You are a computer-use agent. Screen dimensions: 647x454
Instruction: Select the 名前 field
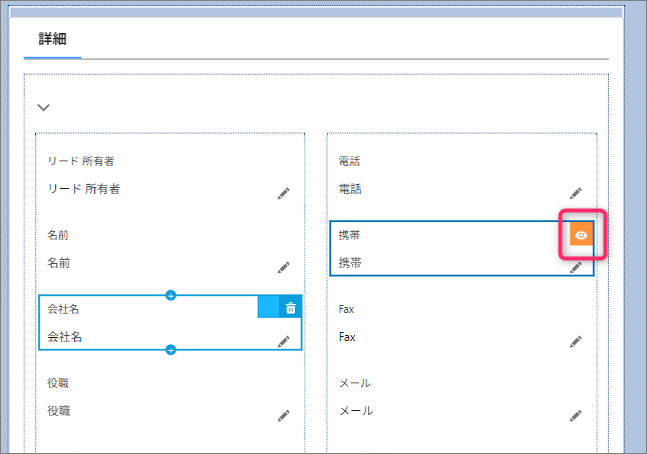tap(150, 250)
